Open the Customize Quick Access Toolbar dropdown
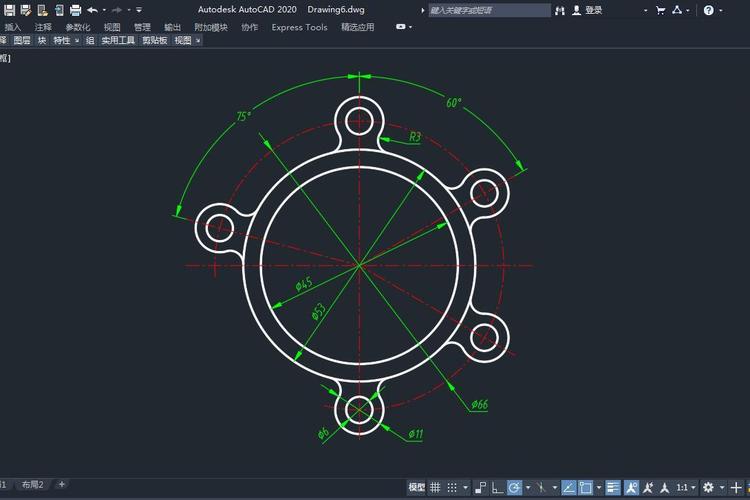The height and width of the screenshot is (500, 750). click(x=139, y=10)
